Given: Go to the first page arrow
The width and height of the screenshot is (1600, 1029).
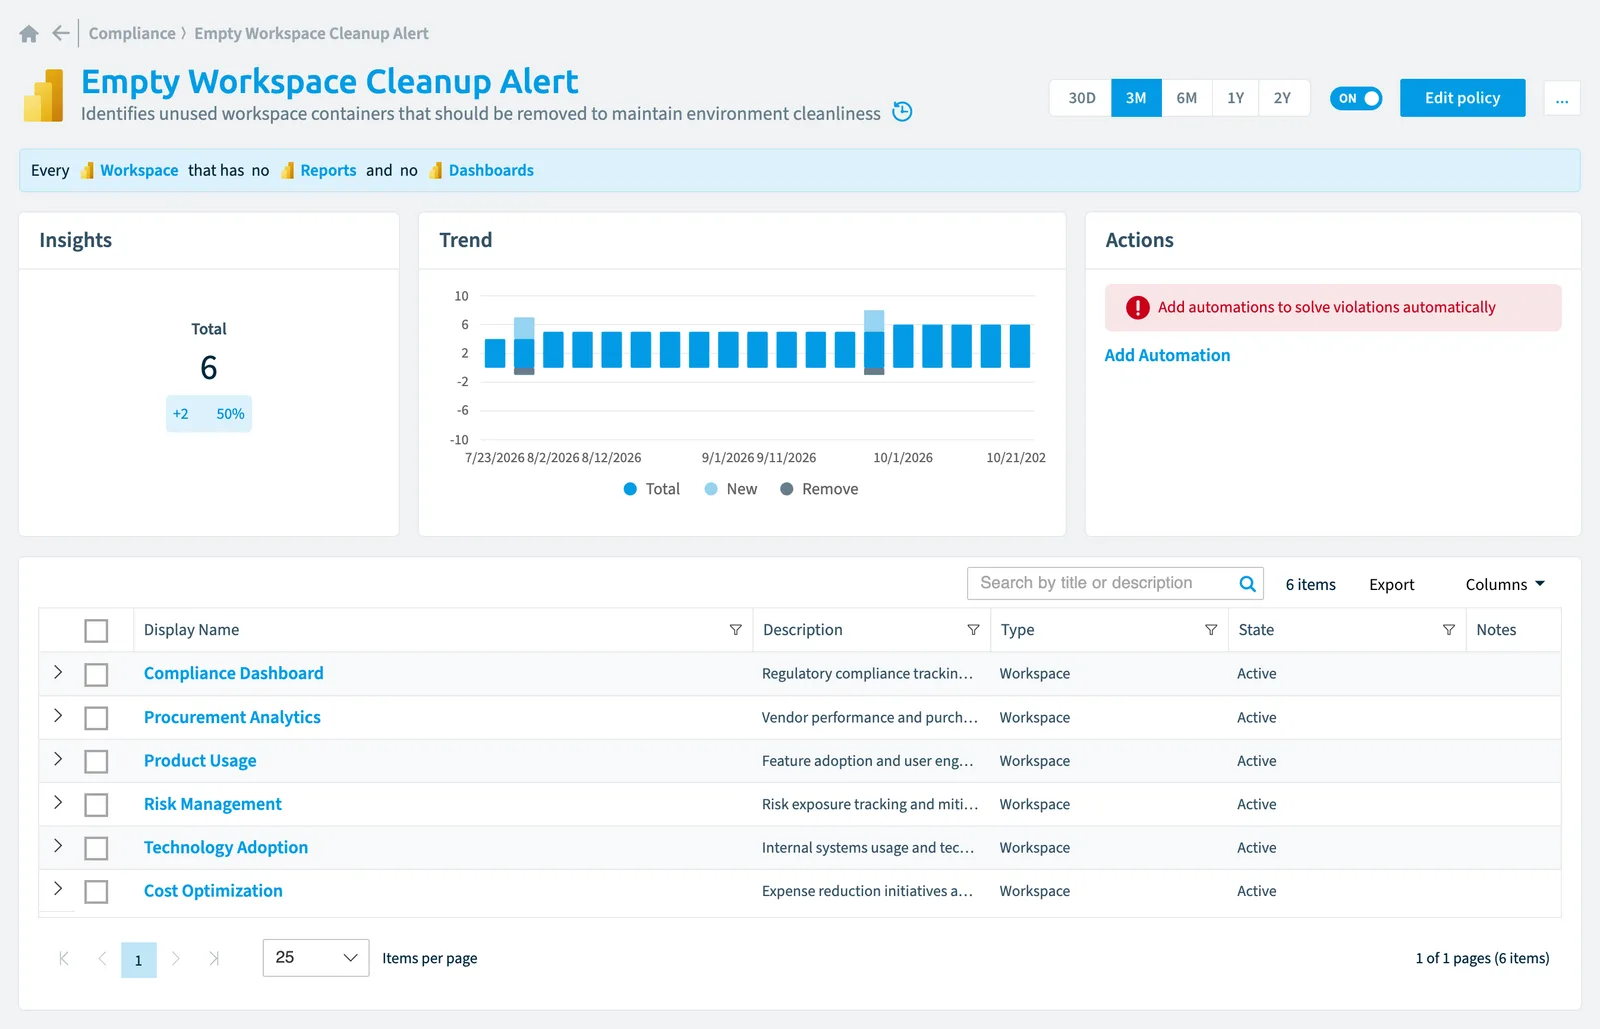Looking at the screenshot, I should 64,958.
